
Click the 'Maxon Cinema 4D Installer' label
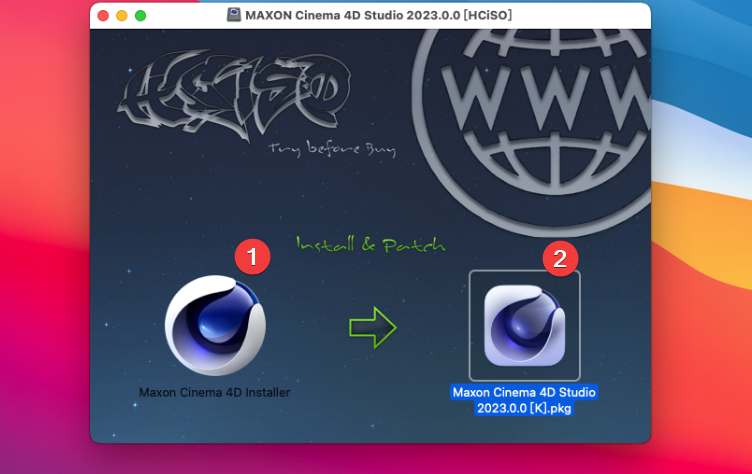click(x=214, y=392)
